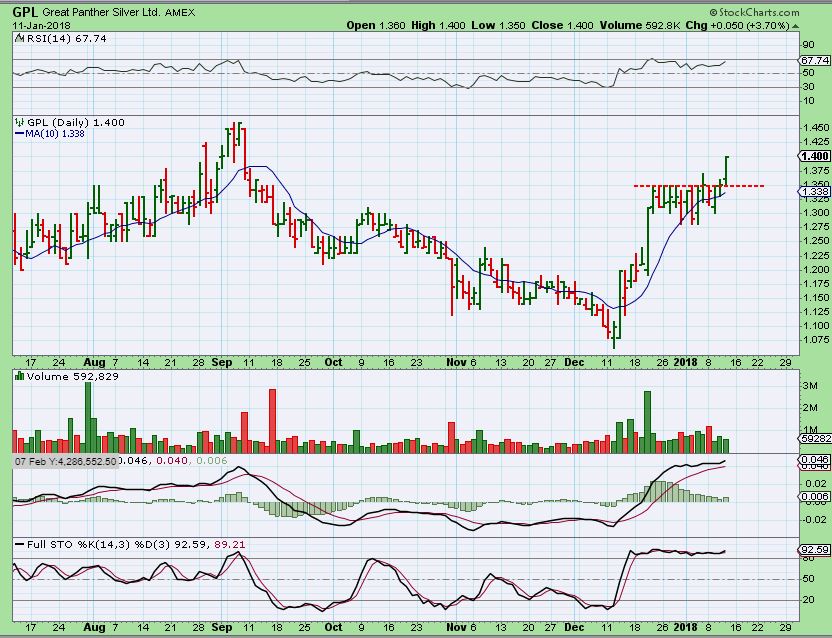832x638 pixels.
Task: Click the RSI(14) line icon in legend
Action: (x=20, y=38)
